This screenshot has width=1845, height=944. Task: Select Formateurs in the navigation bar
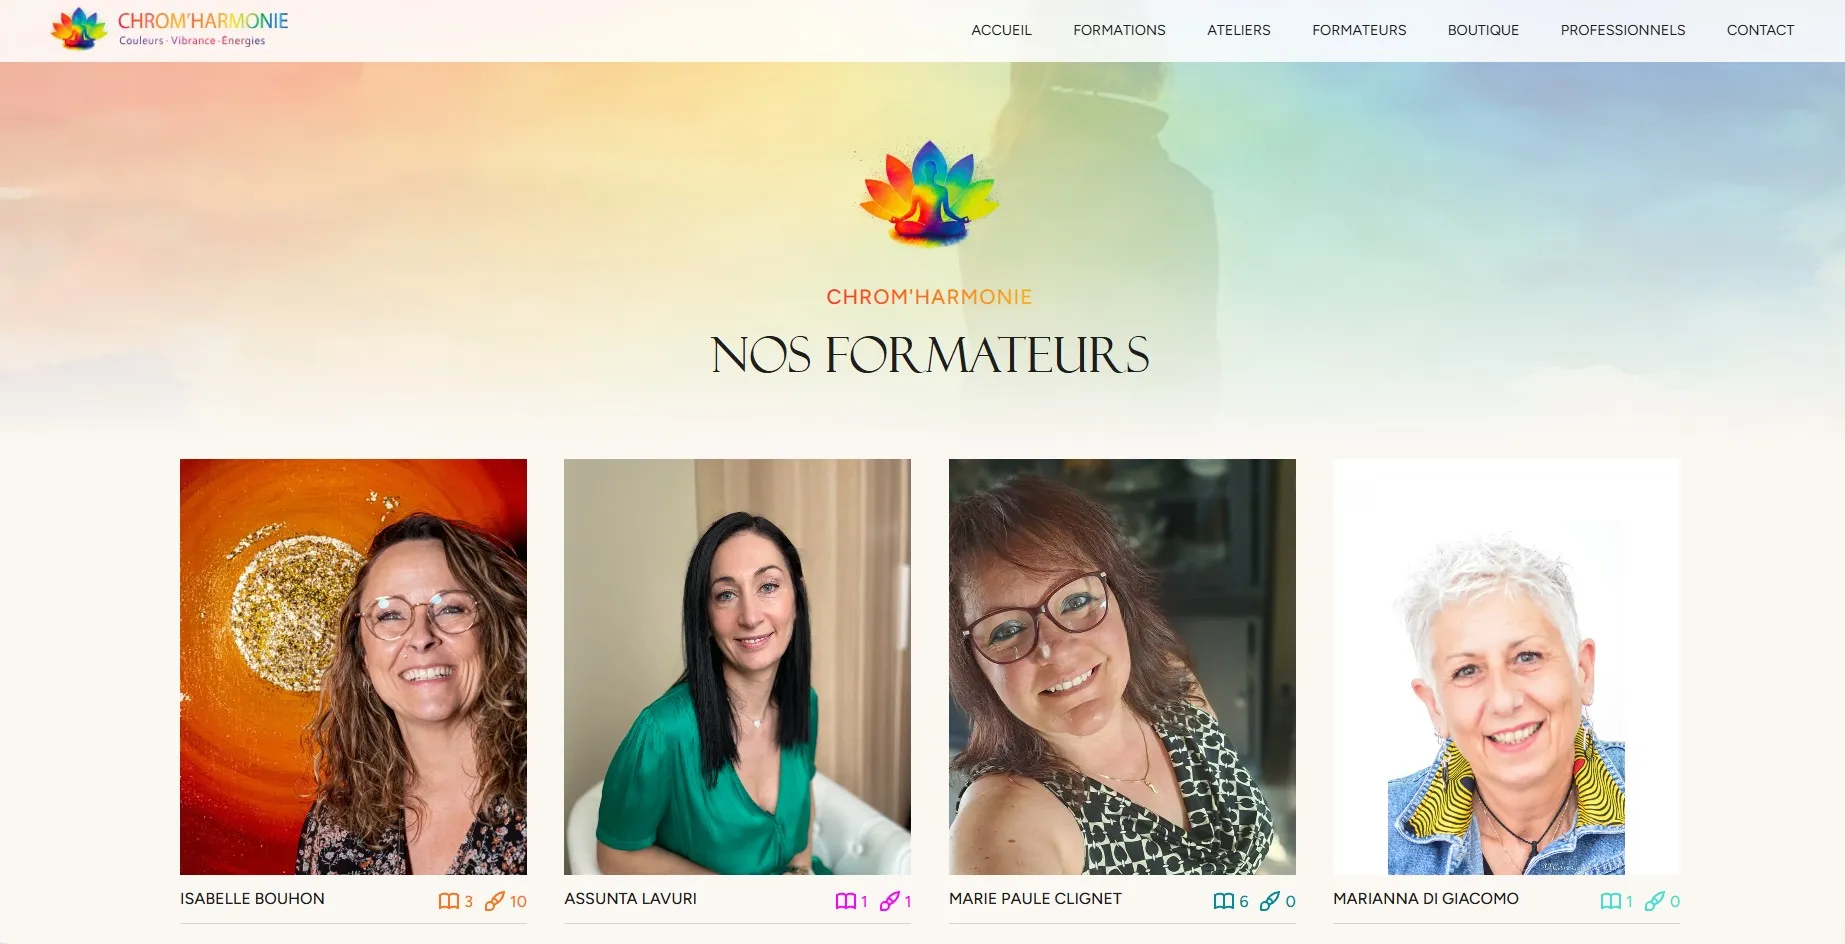pyautogui.click(x=1359, y=30)
